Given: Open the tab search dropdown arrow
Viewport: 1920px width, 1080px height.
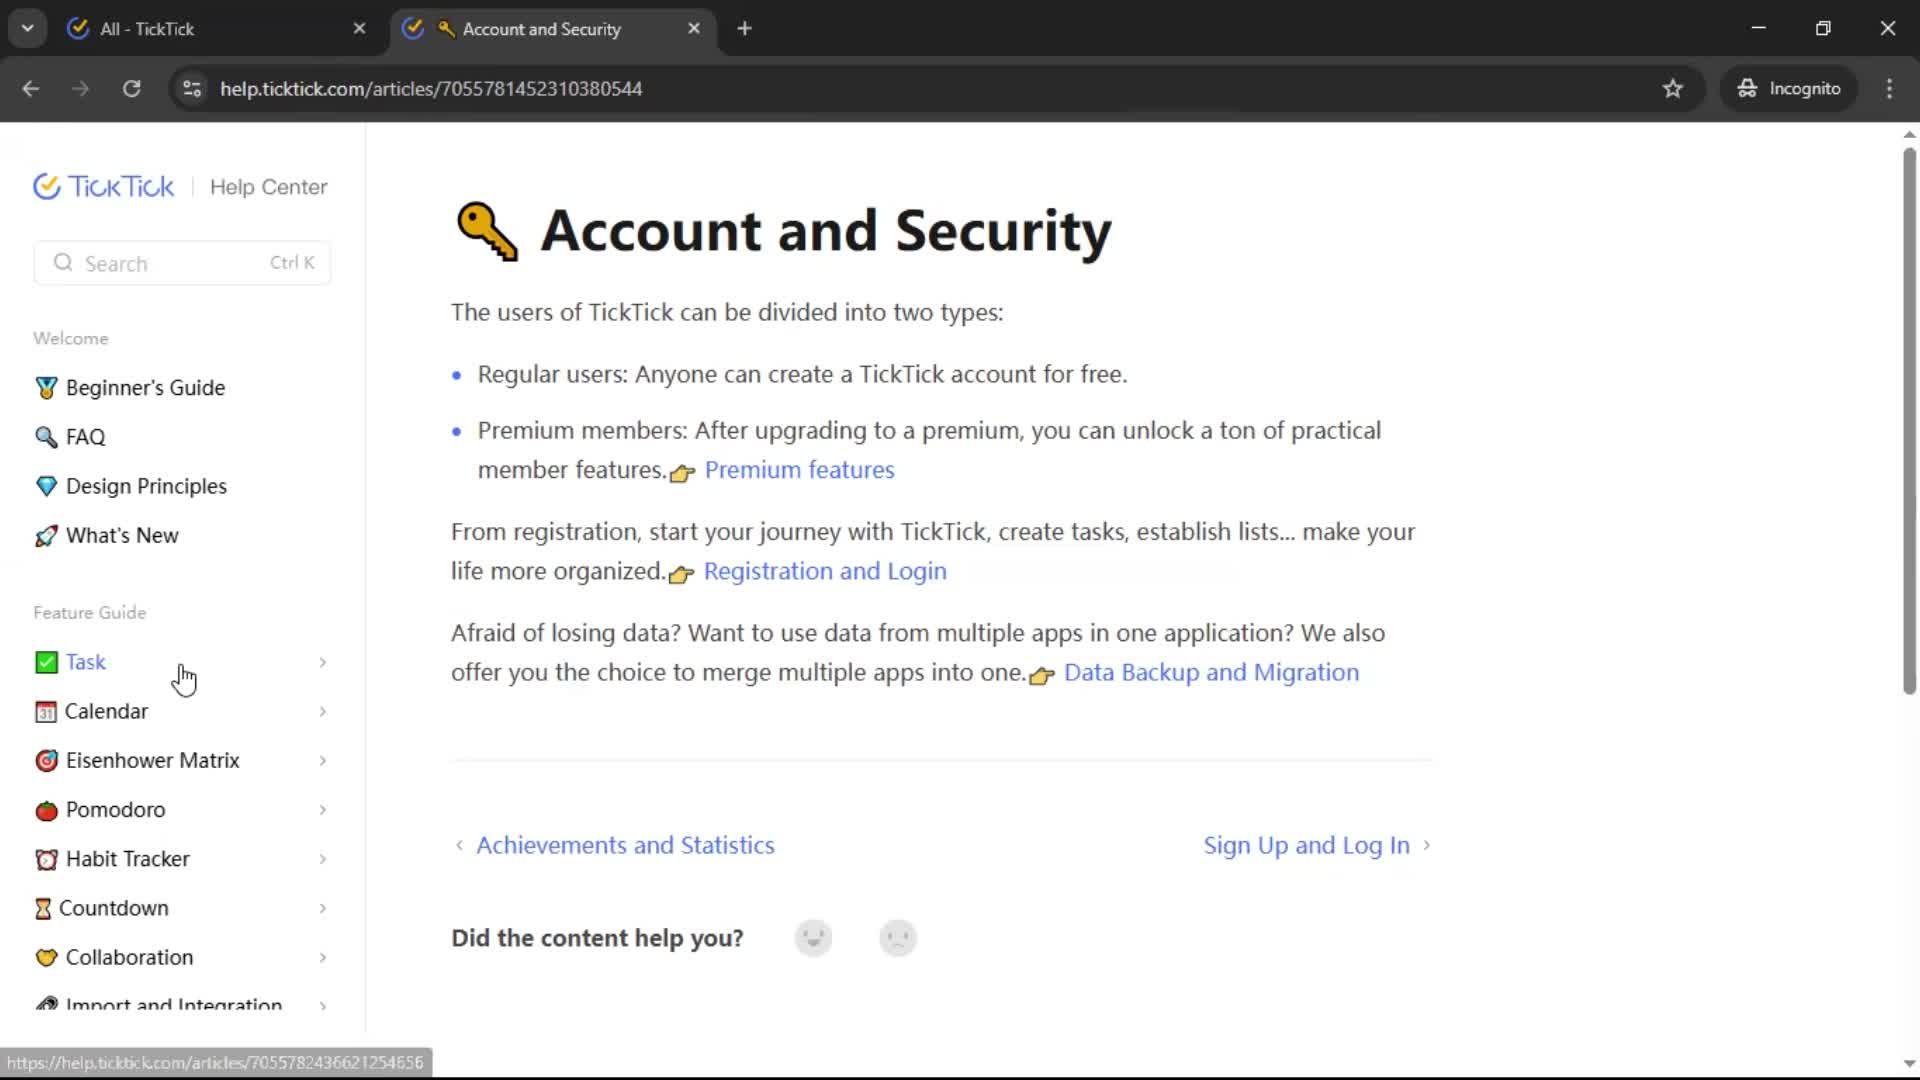Looking at the screenshot, I should 28,29.
